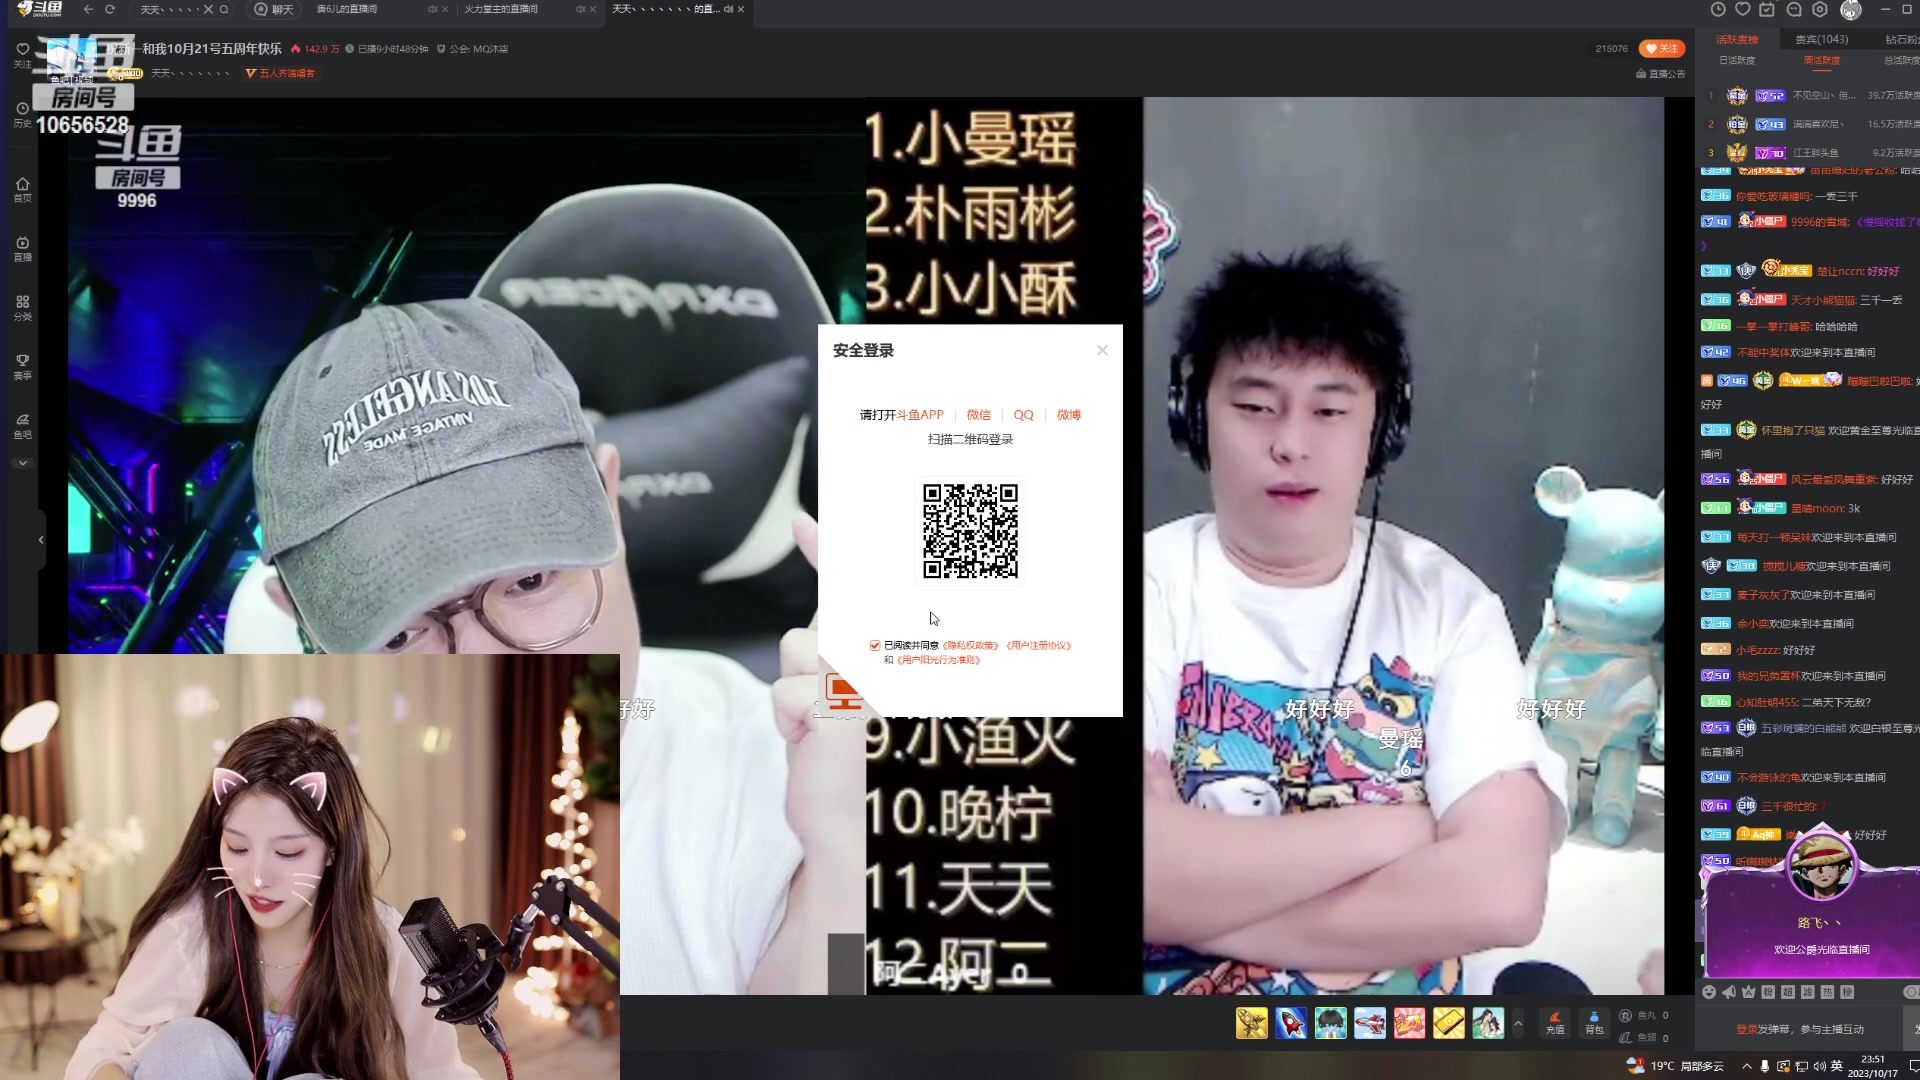Select the 日活跃度 sub-tab
Image resolution: width=1920 pixels, height=1080 pixels.
(1737, 61)
